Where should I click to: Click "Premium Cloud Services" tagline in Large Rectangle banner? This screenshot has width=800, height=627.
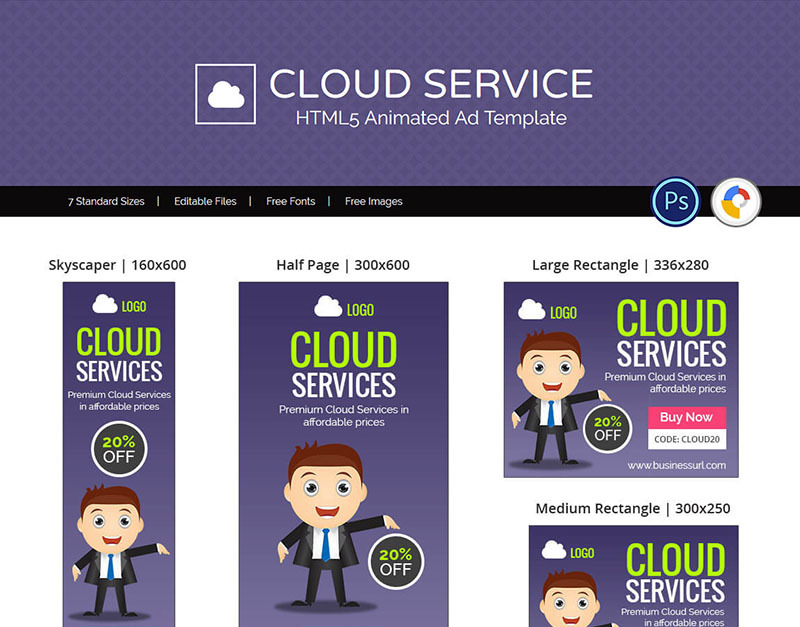665,383
